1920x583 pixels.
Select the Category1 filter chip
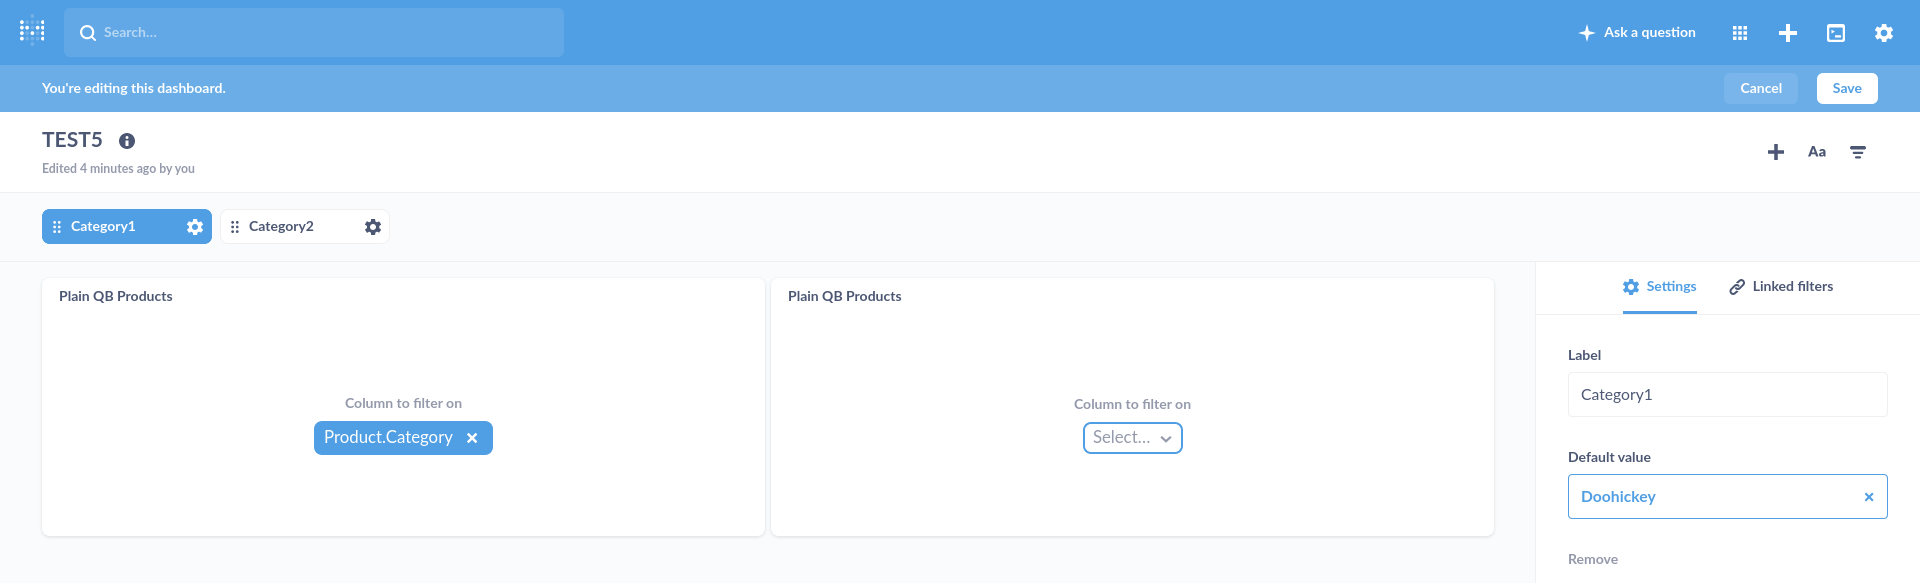127,227
